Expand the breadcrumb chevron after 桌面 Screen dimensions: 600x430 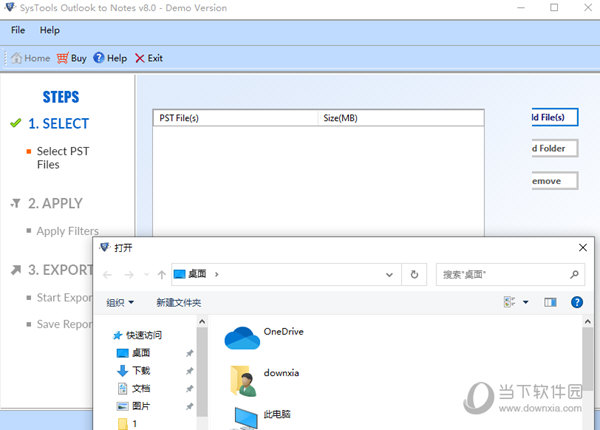click(x=217, y=274)
